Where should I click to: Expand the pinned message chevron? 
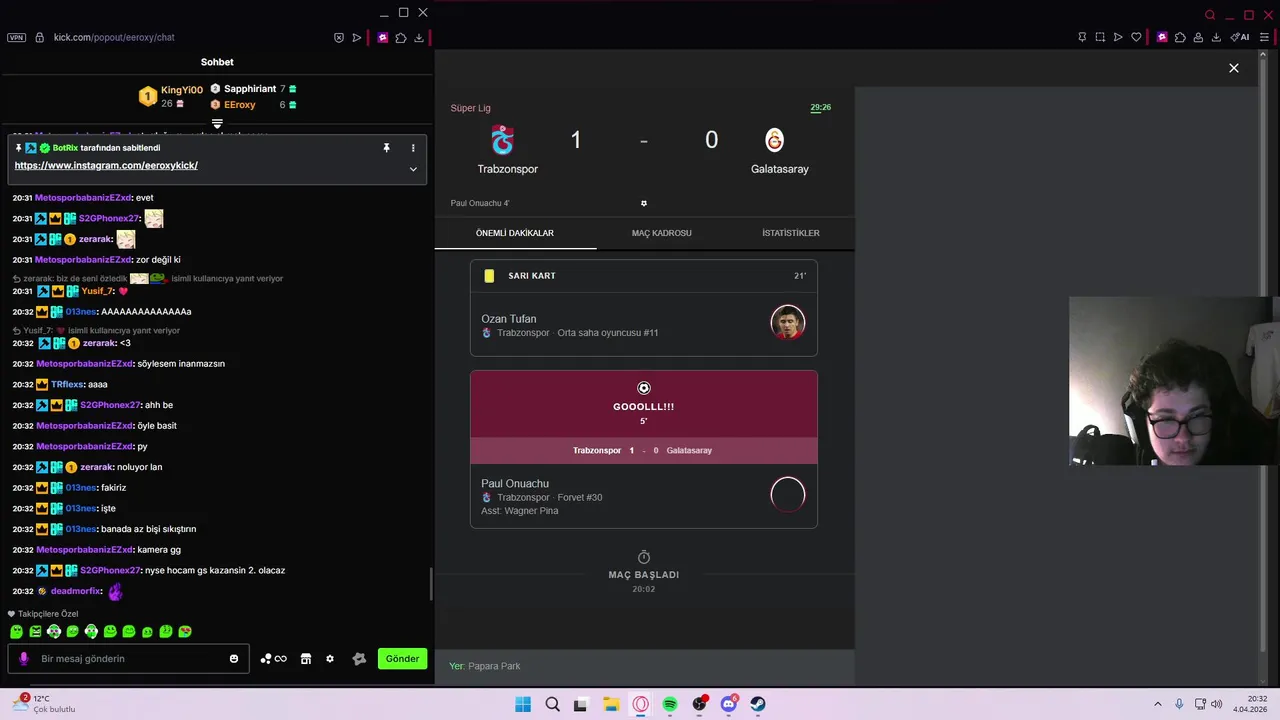pyautogui.click(x=413, y=169)
